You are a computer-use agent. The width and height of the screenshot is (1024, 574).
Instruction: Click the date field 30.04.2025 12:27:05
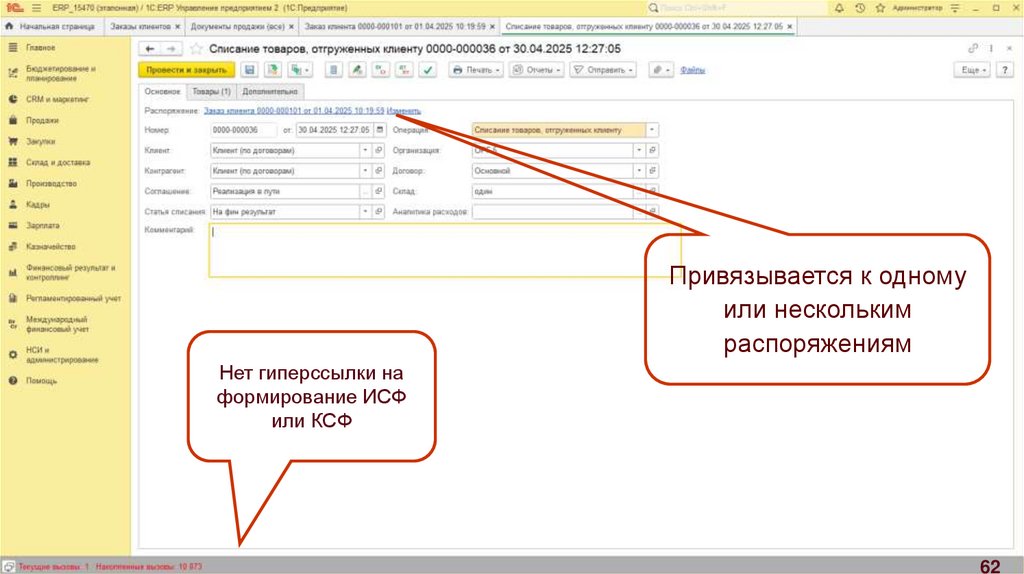pos(334,130)
